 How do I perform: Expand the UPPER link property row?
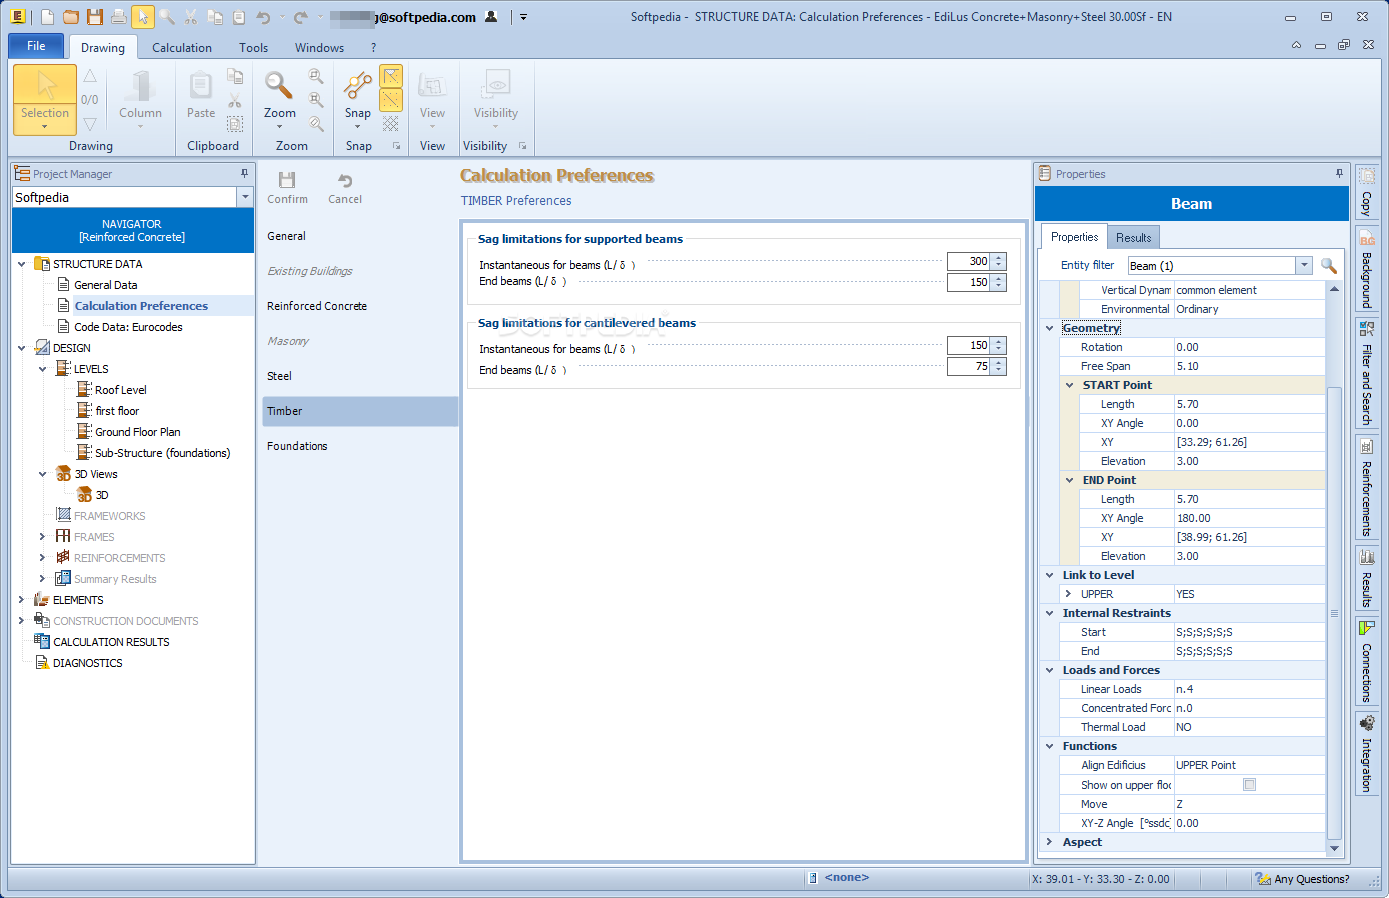[x=1068, y=594]
